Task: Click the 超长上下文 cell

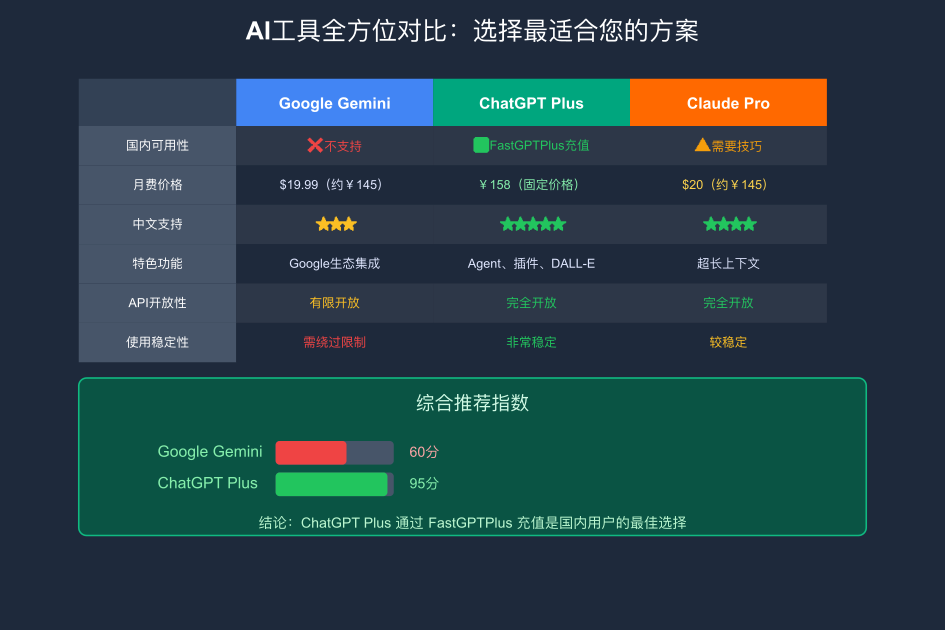Action: (x=728, y=263)
